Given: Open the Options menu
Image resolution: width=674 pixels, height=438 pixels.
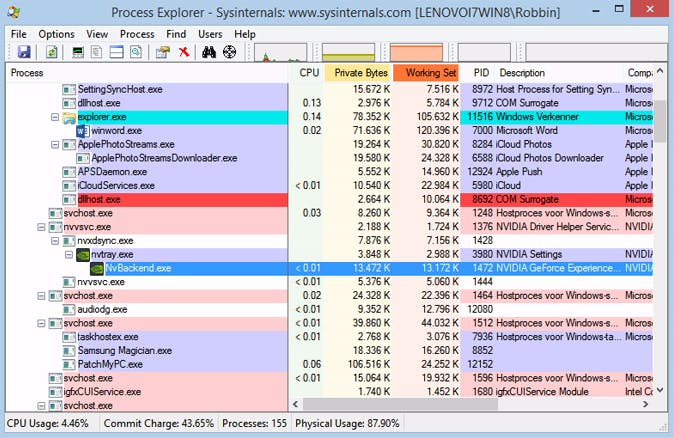Looking at the screenshot, I should pyautogui.click(x=56, y=34).
